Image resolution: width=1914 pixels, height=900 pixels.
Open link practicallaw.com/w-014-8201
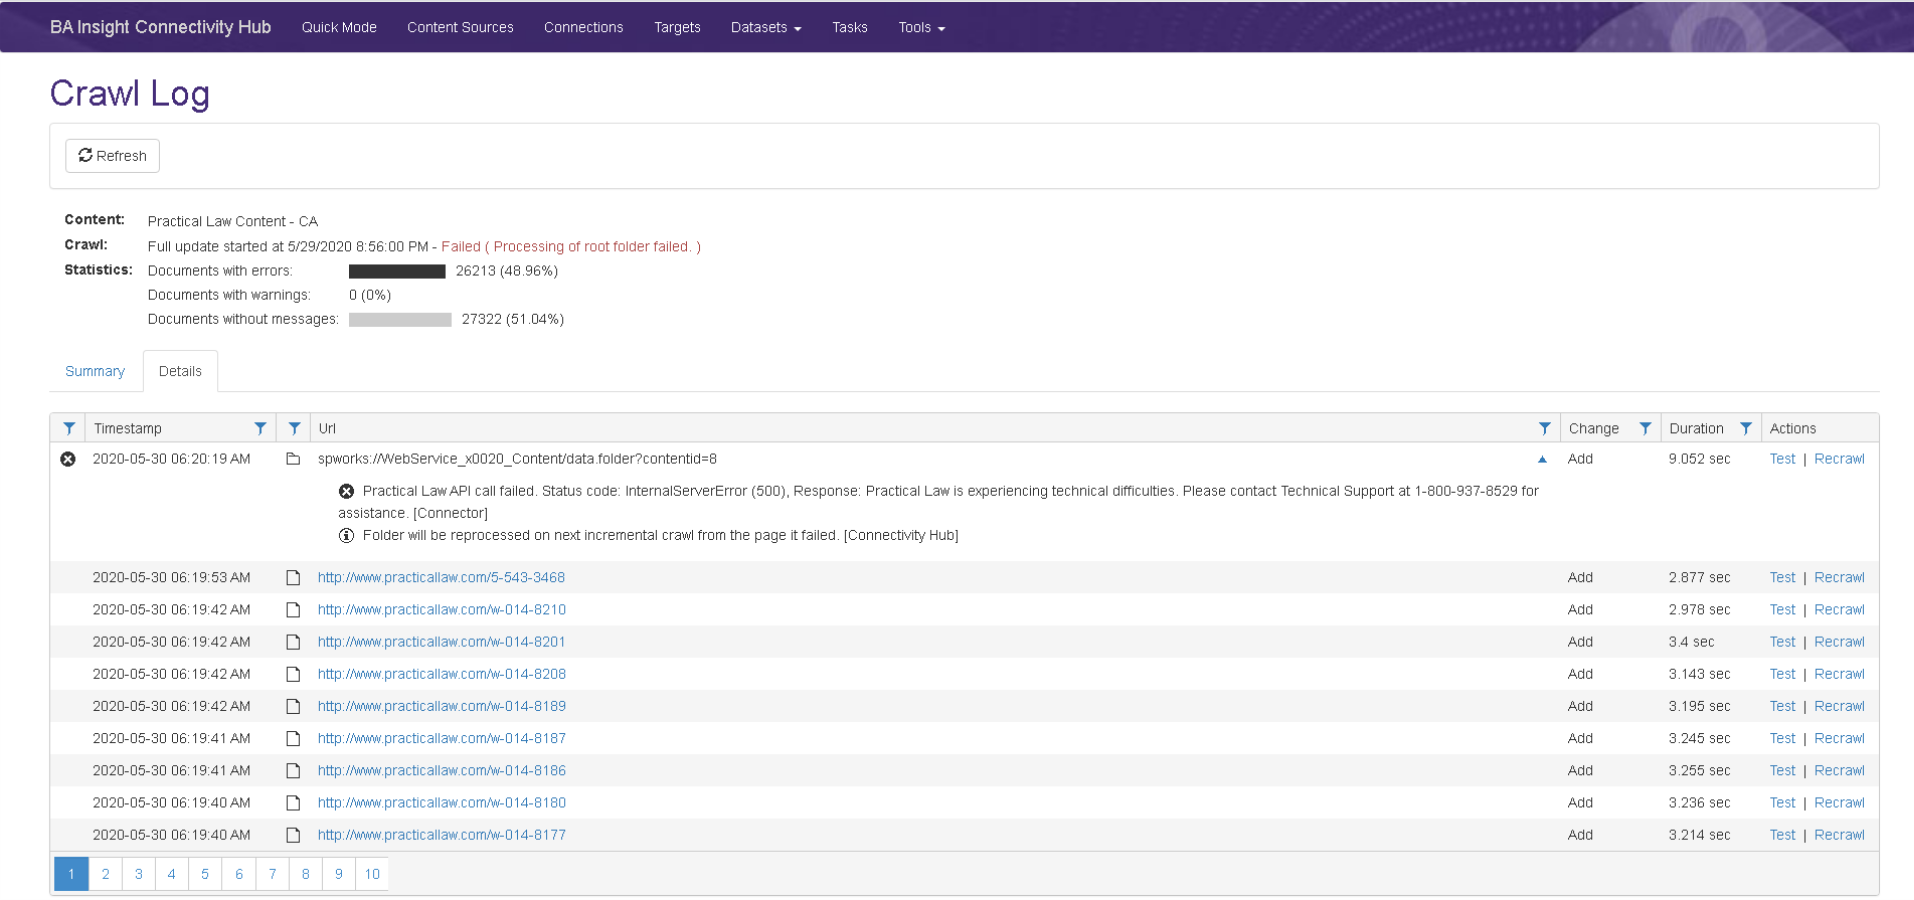point(442,642)
